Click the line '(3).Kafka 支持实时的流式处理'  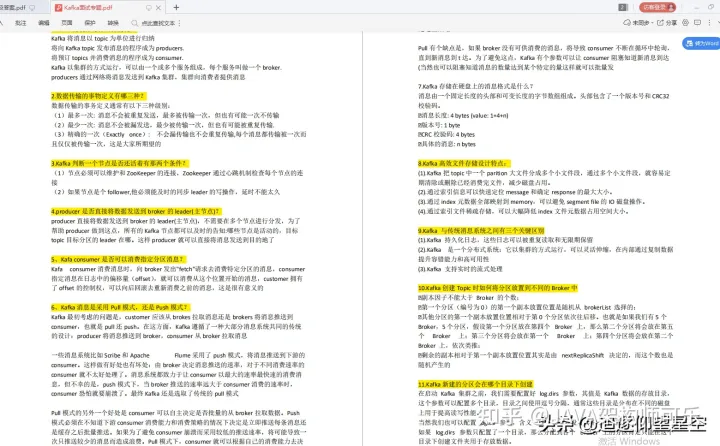pyautogui.click(x=460, y=269)
